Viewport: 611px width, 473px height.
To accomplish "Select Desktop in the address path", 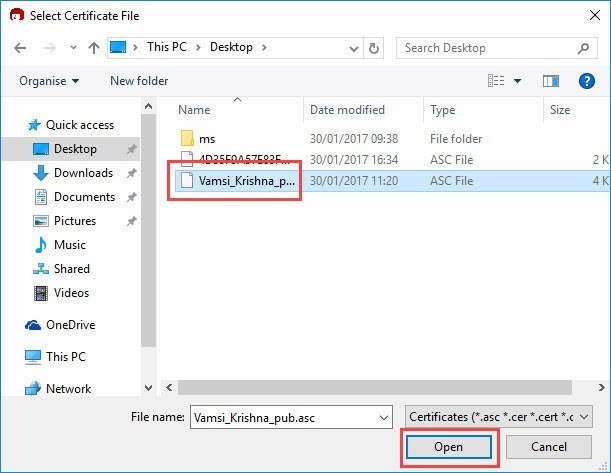I will pyautogui.click(x=231, y=47).
